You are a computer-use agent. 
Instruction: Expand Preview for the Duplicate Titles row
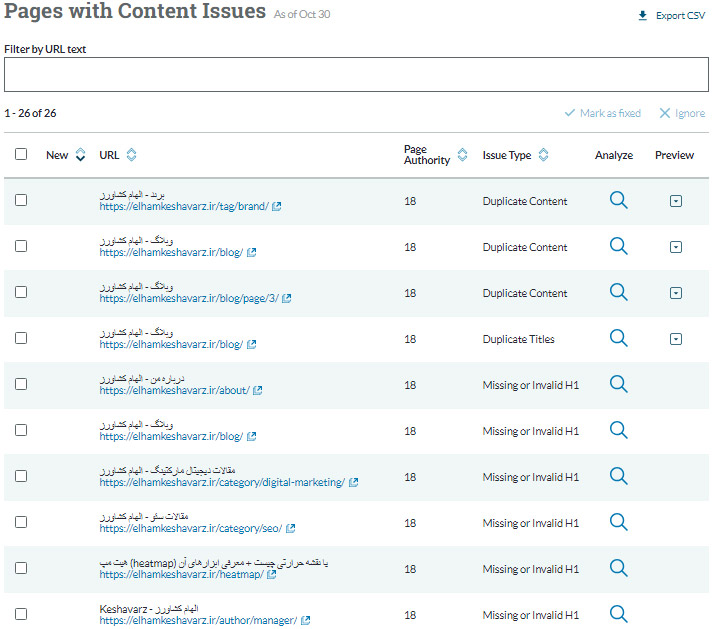coord(675,339)
